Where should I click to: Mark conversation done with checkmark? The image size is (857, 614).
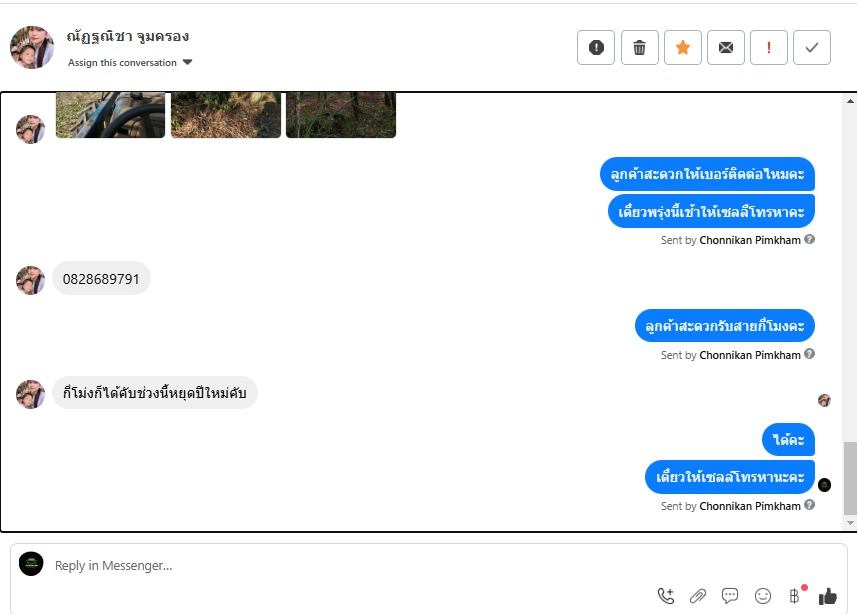(812, 48)
